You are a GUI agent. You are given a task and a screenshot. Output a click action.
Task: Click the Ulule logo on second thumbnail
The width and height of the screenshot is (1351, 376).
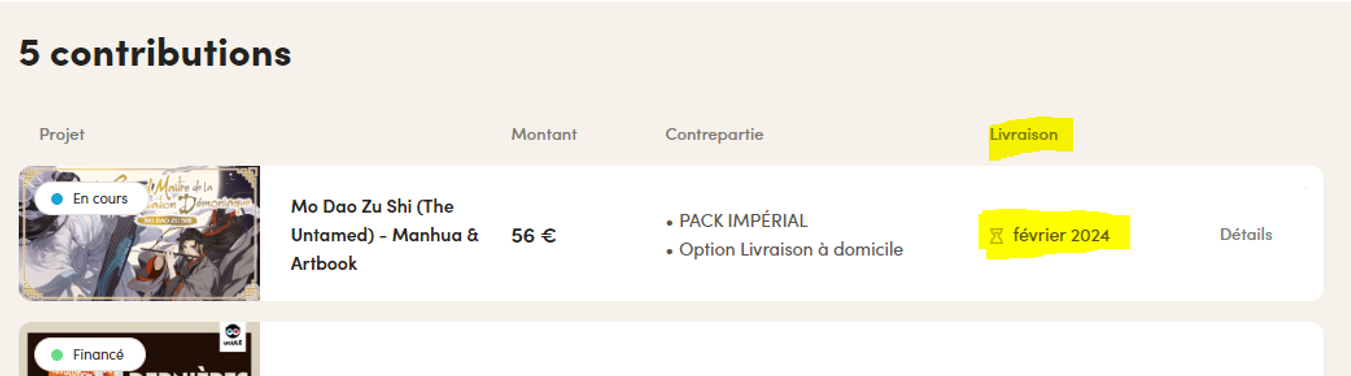234,335
